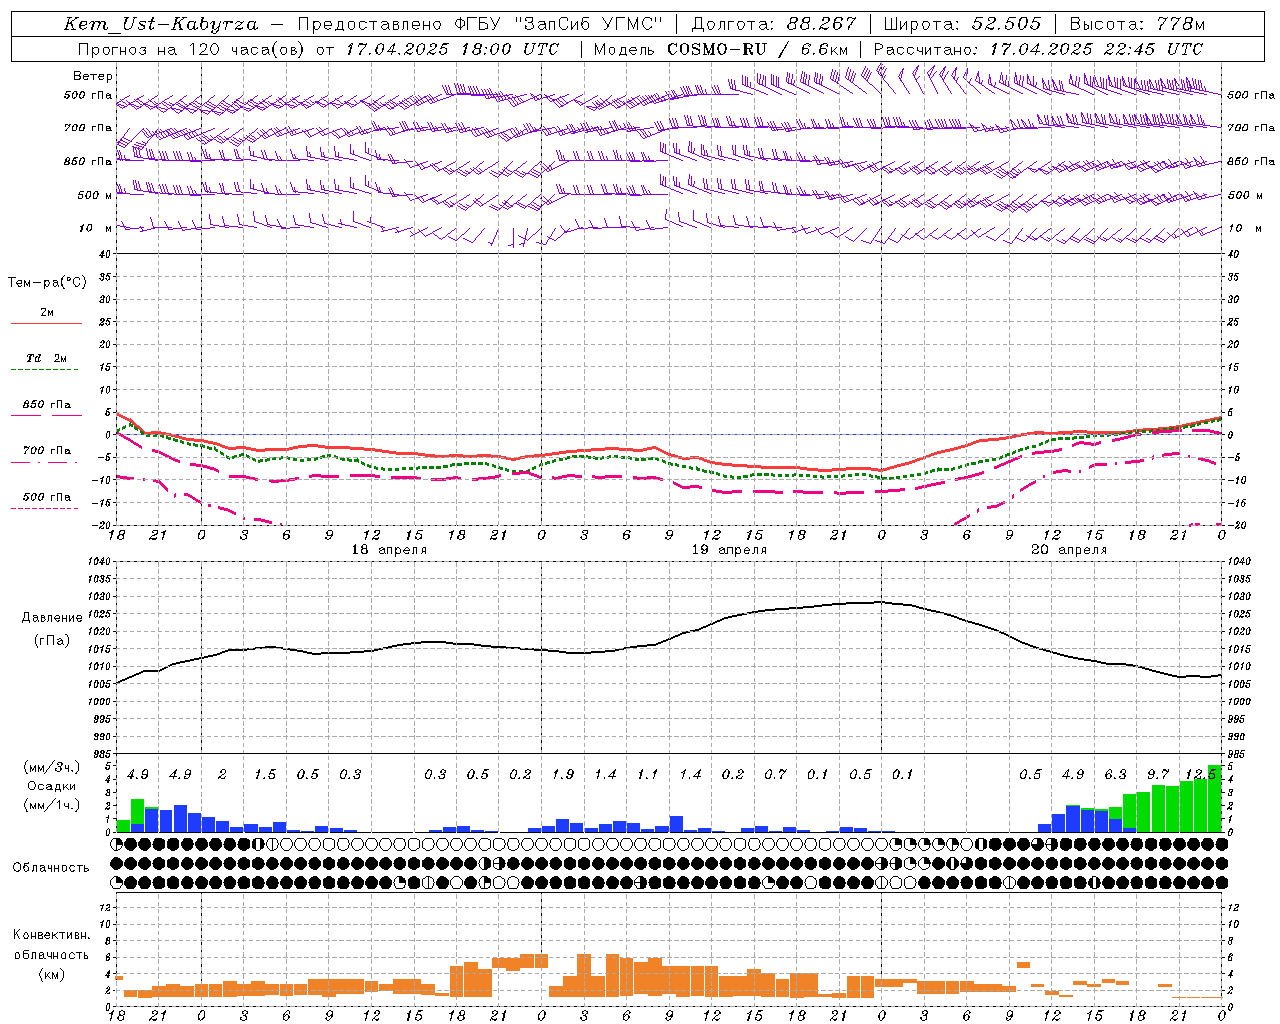
Task: Click the 700 гПа temperature legend entry
Action: pyautogui.click(x=47, y=451)
